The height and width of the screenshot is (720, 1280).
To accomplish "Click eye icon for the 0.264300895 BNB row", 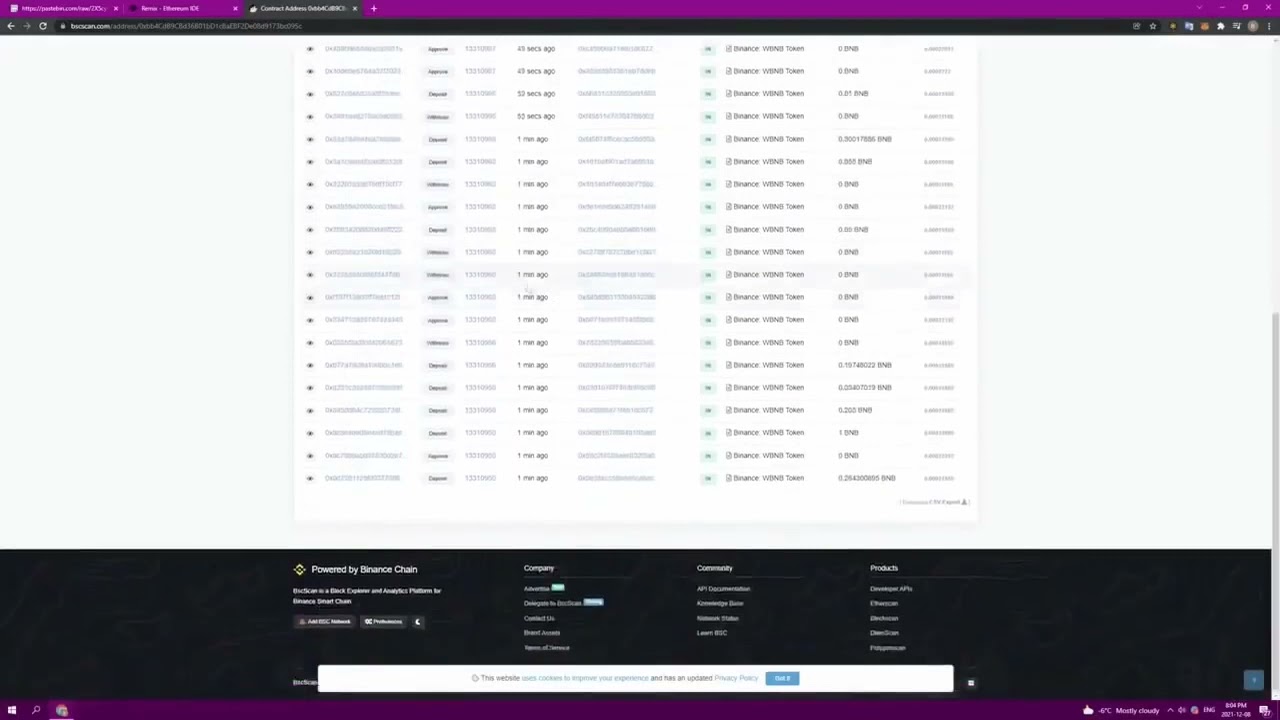I will coord(310,478).
